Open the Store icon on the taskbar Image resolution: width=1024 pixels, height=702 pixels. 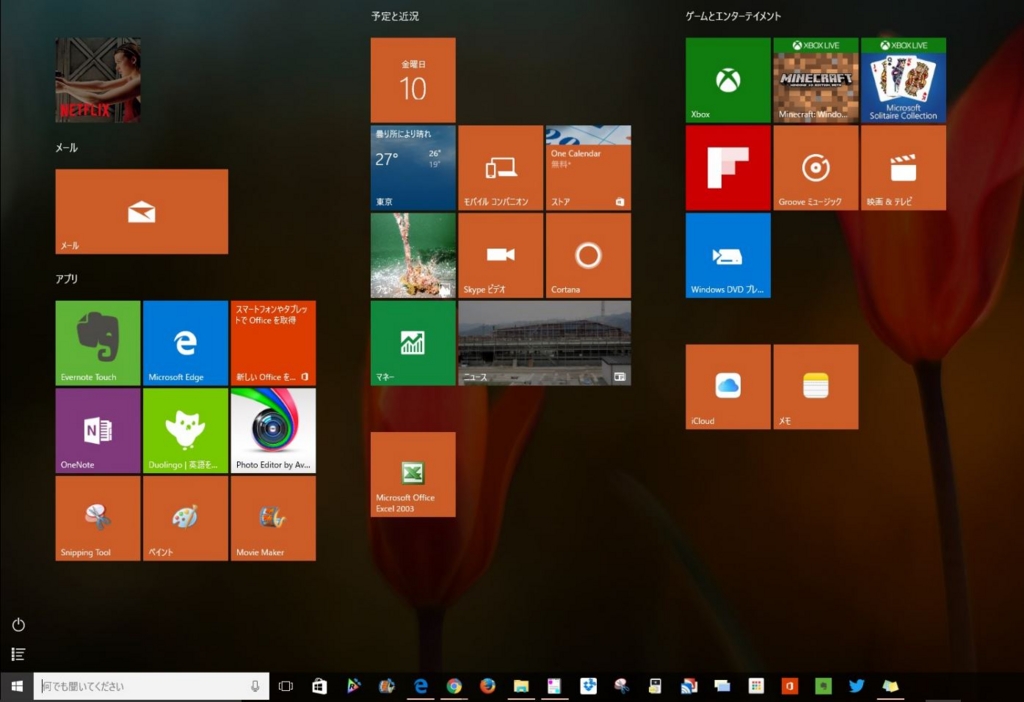pyautogui.click(x=319, y=686)
